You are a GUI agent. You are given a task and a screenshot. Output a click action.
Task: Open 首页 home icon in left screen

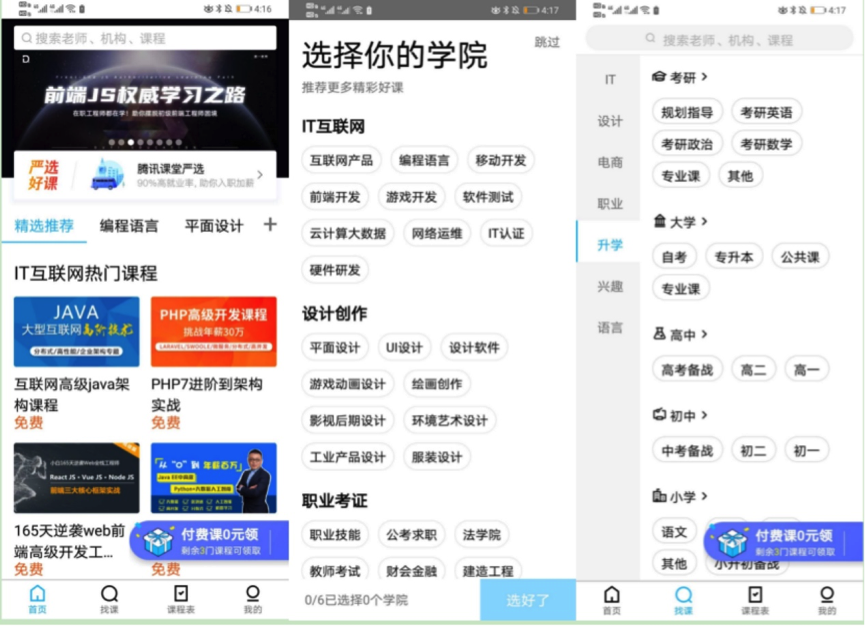[37, 599]
